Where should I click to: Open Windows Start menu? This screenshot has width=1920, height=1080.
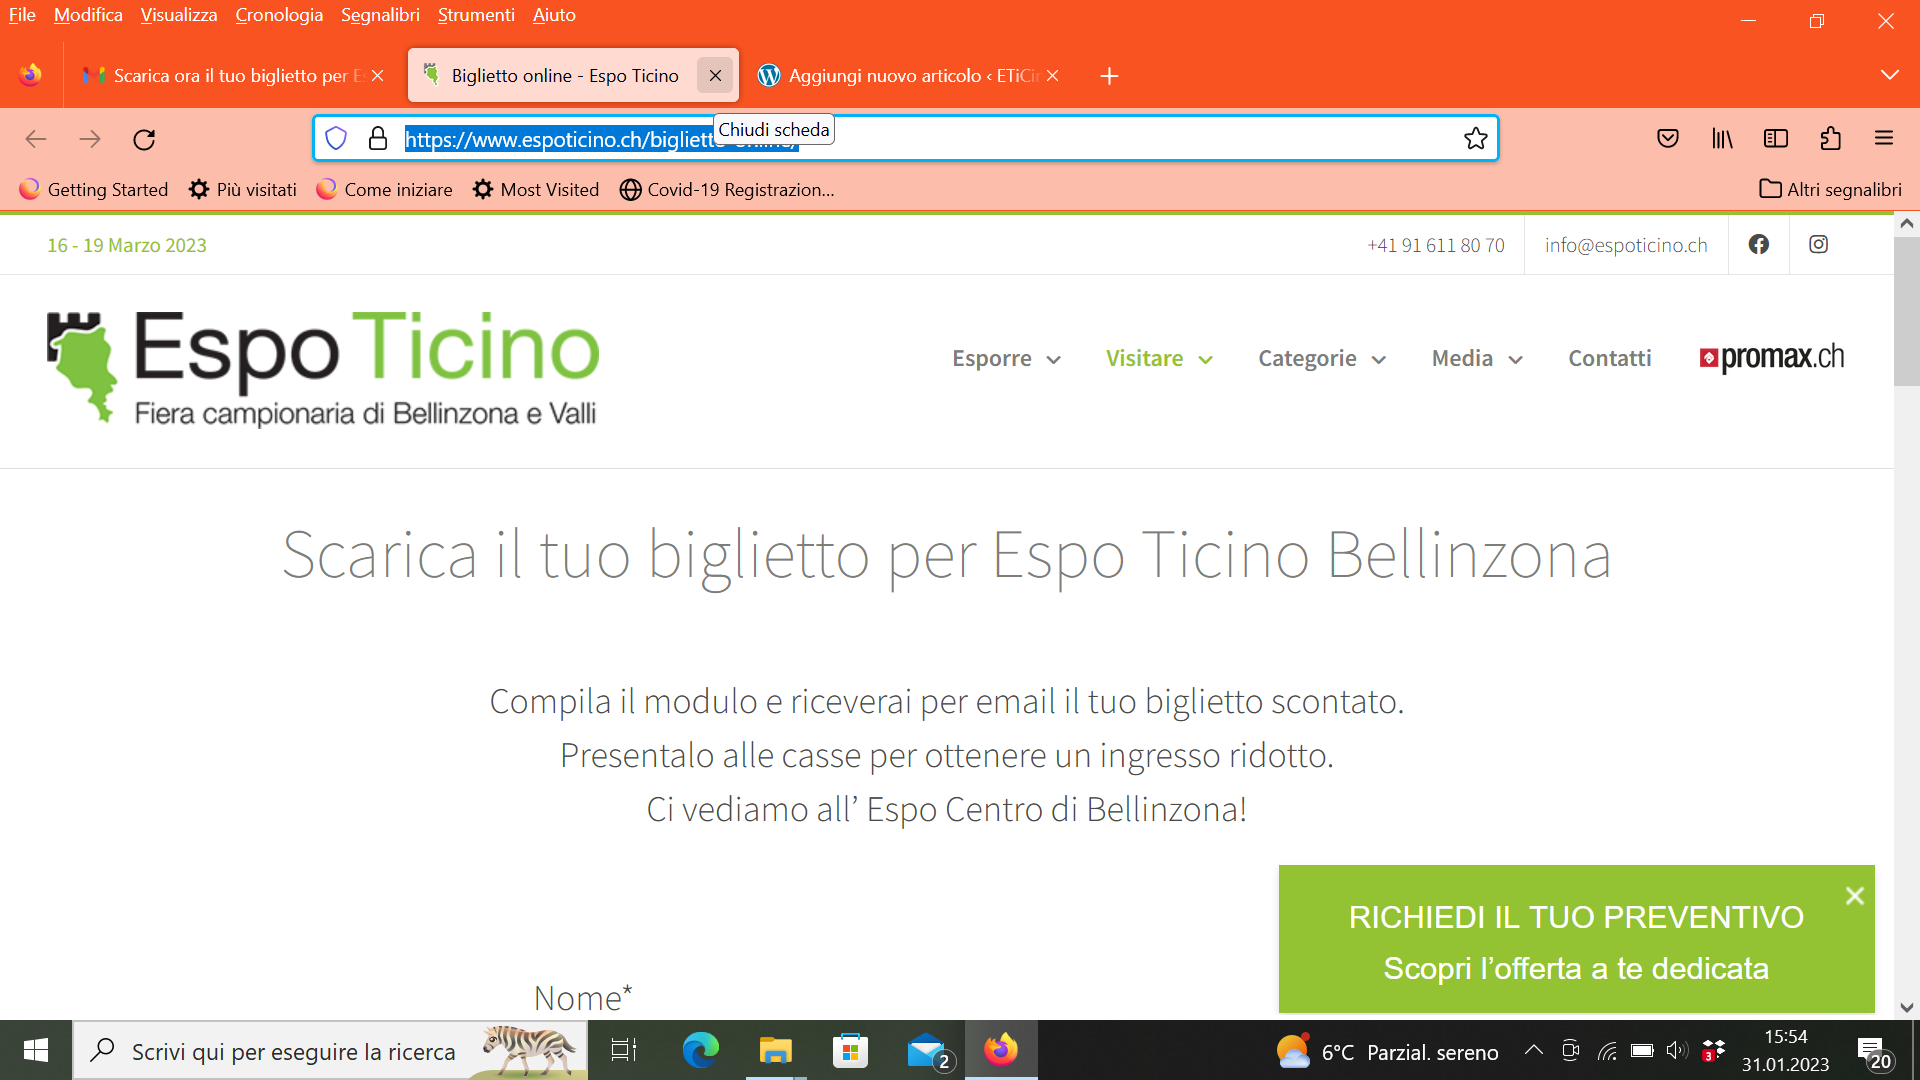pos(36,1050)
